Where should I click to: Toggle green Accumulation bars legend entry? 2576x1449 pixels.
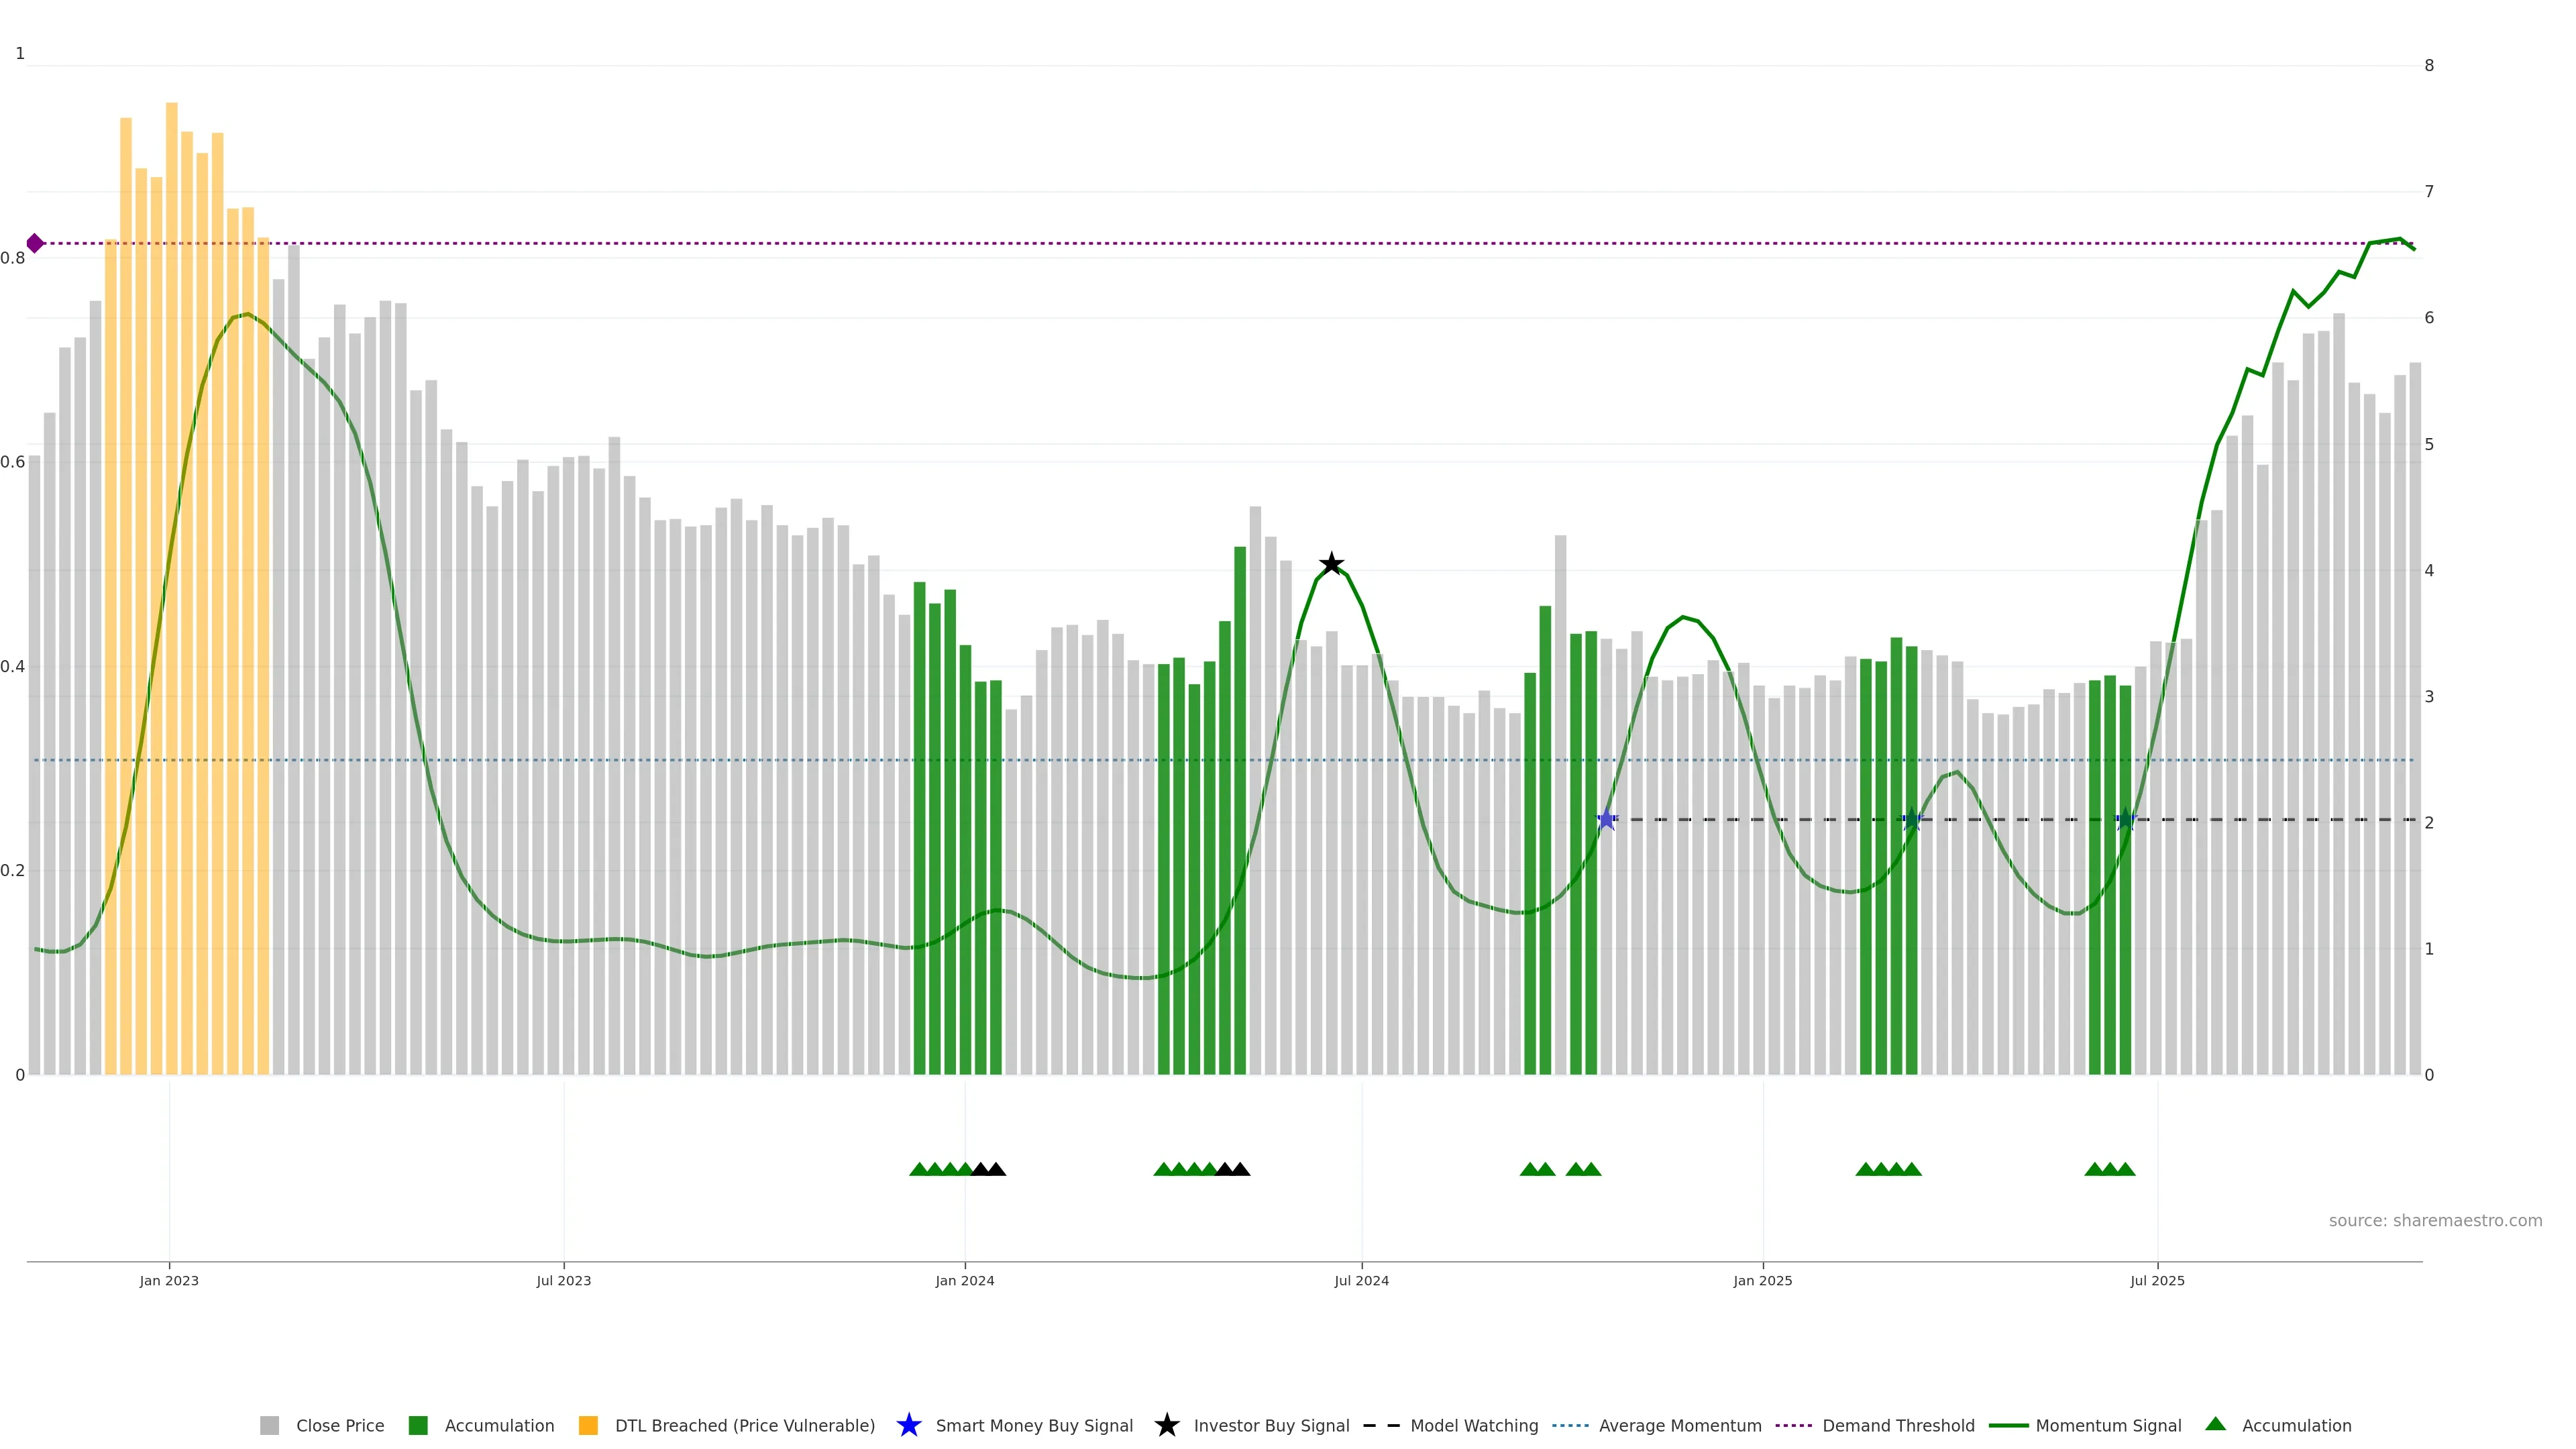tap(498, 1426)
